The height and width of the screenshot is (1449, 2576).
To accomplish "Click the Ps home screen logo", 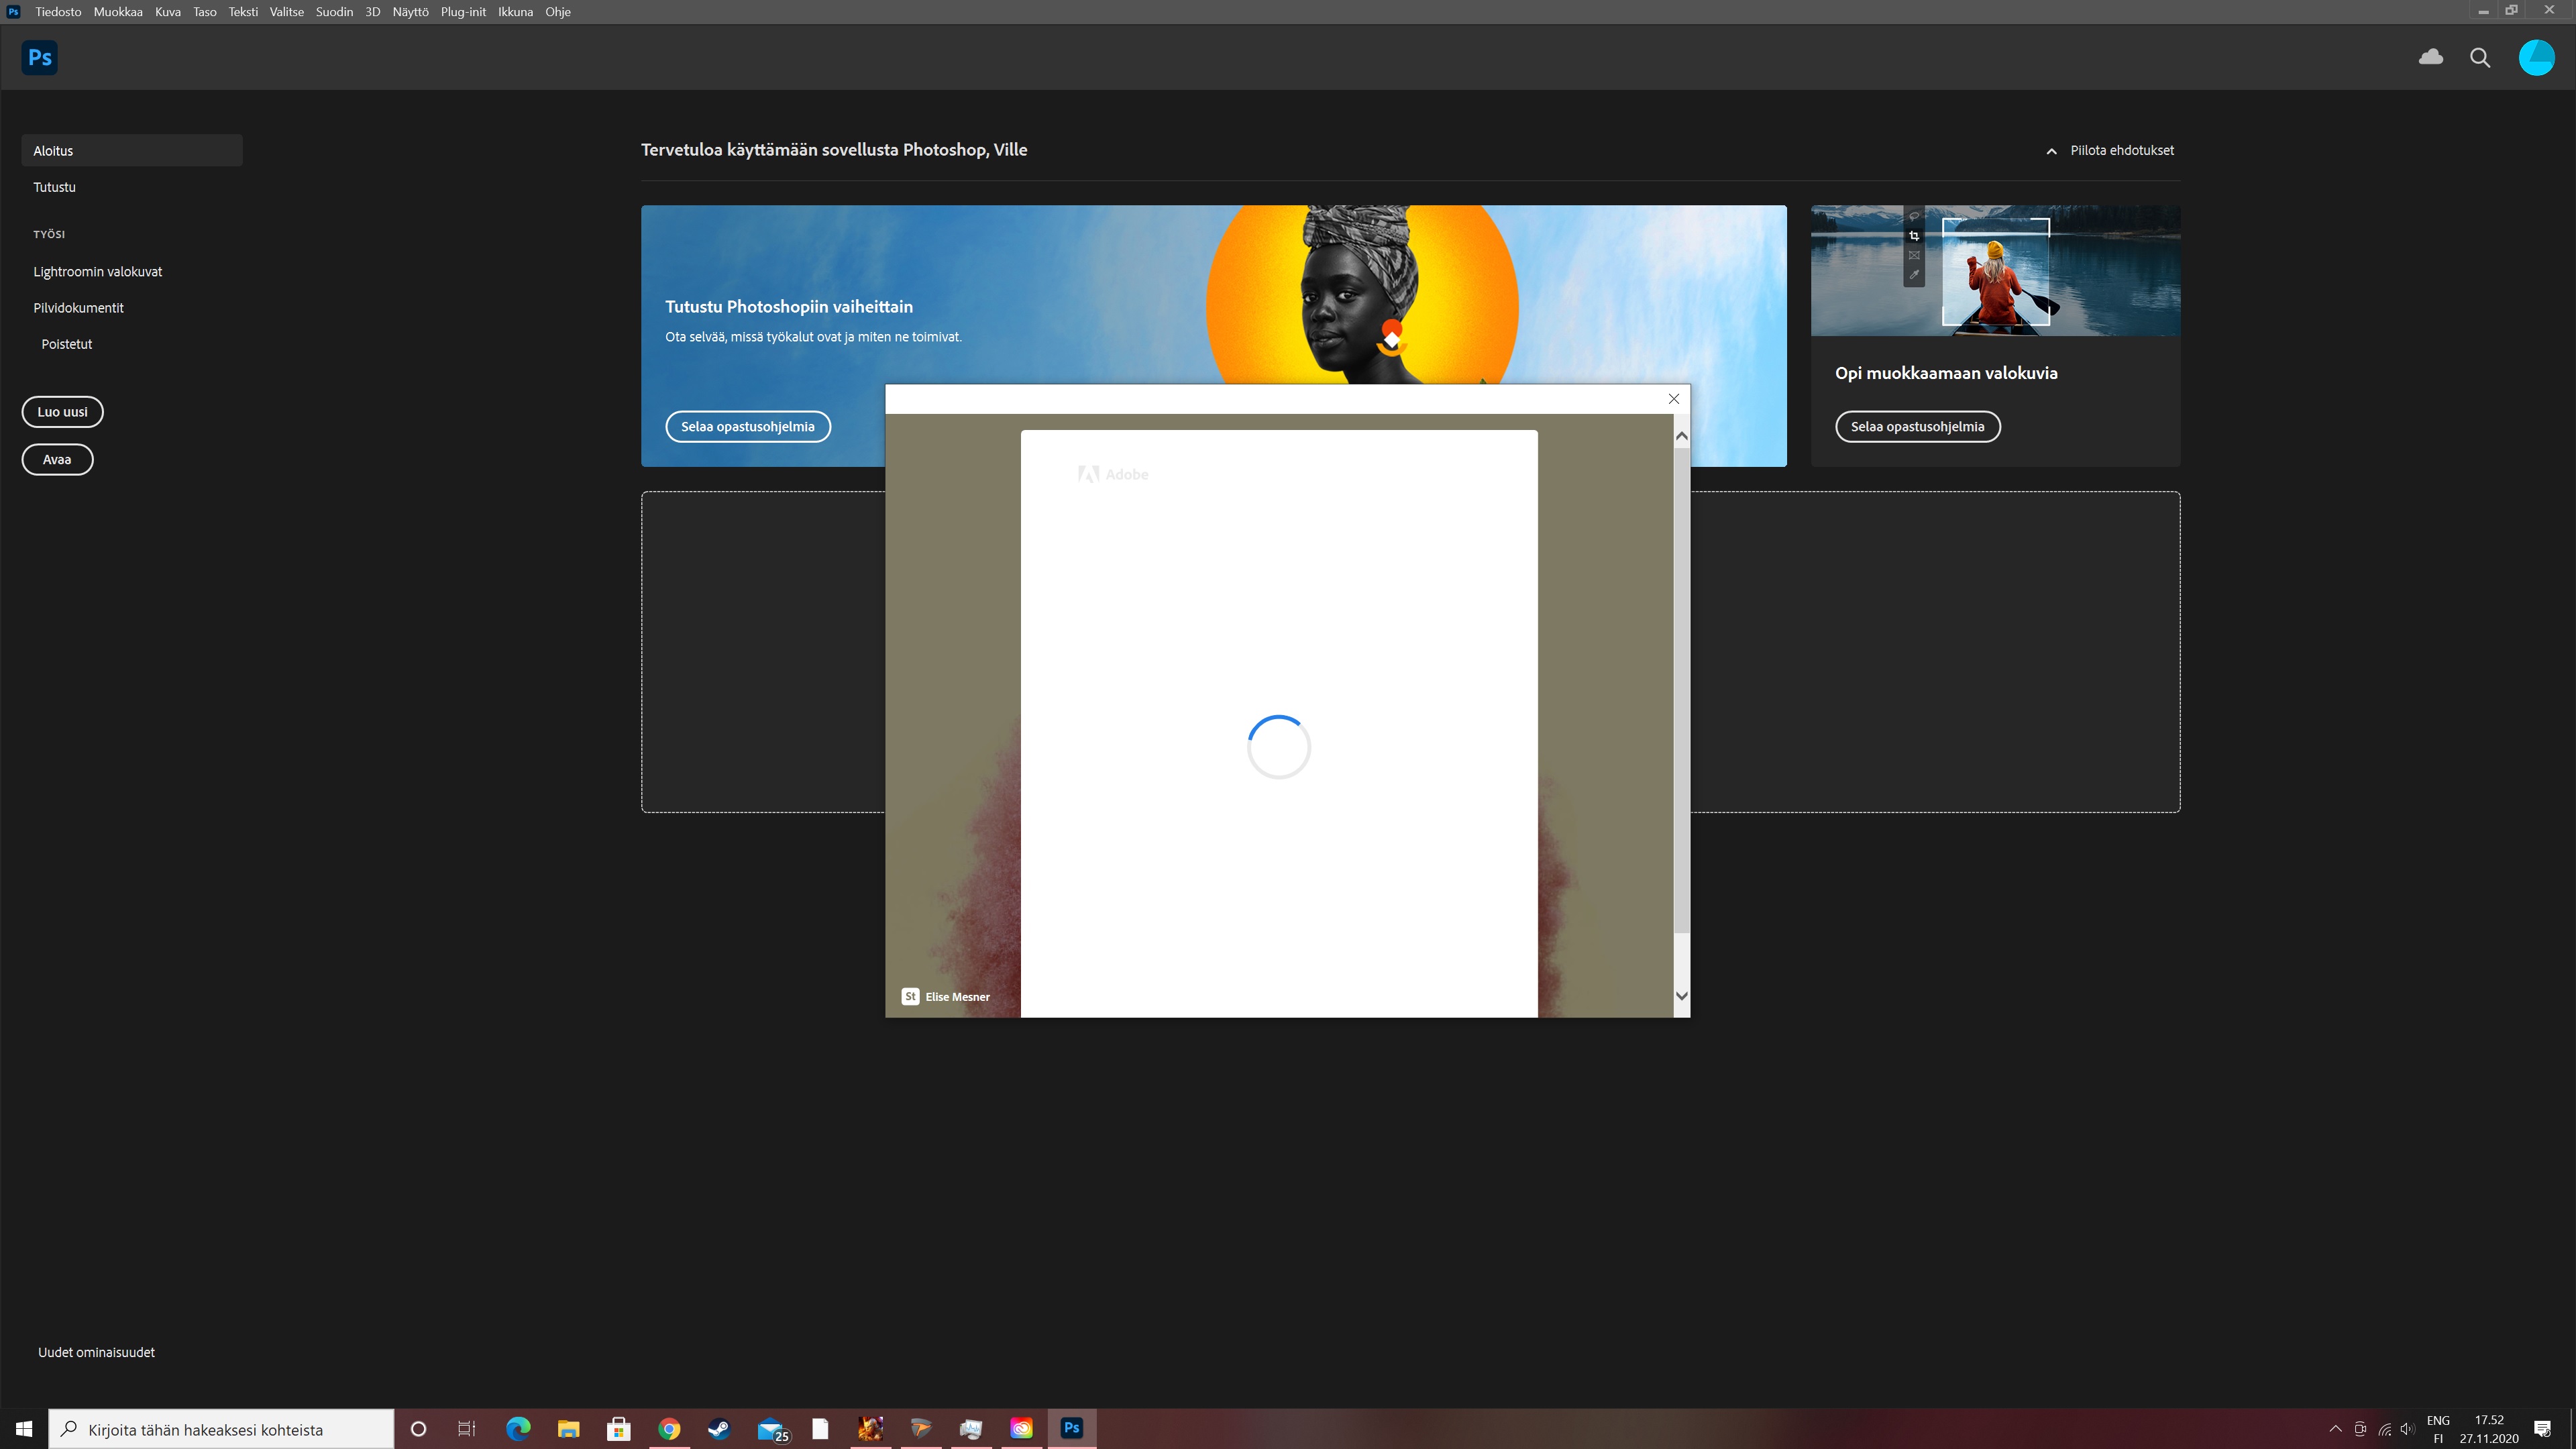I will 39,57.
